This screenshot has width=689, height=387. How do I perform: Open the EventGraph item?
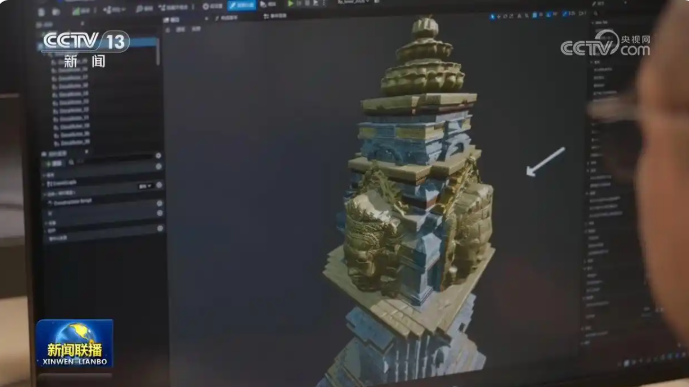(x=62, y=183)
